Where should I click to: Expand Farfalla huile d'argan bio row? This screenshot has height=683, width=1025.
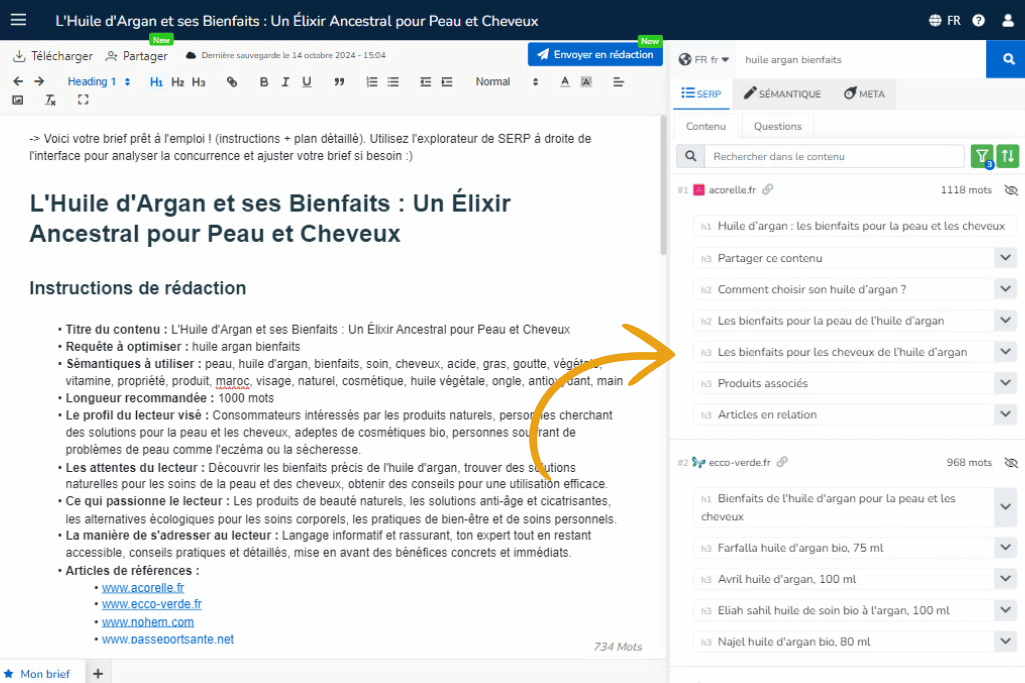pos(1005,548)
